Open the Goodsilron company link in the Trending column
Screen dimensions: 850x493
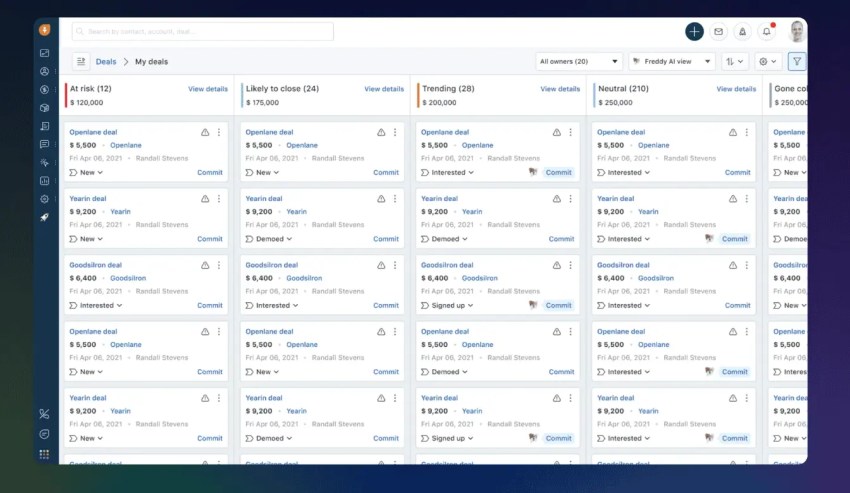click(x=479, y=278)
